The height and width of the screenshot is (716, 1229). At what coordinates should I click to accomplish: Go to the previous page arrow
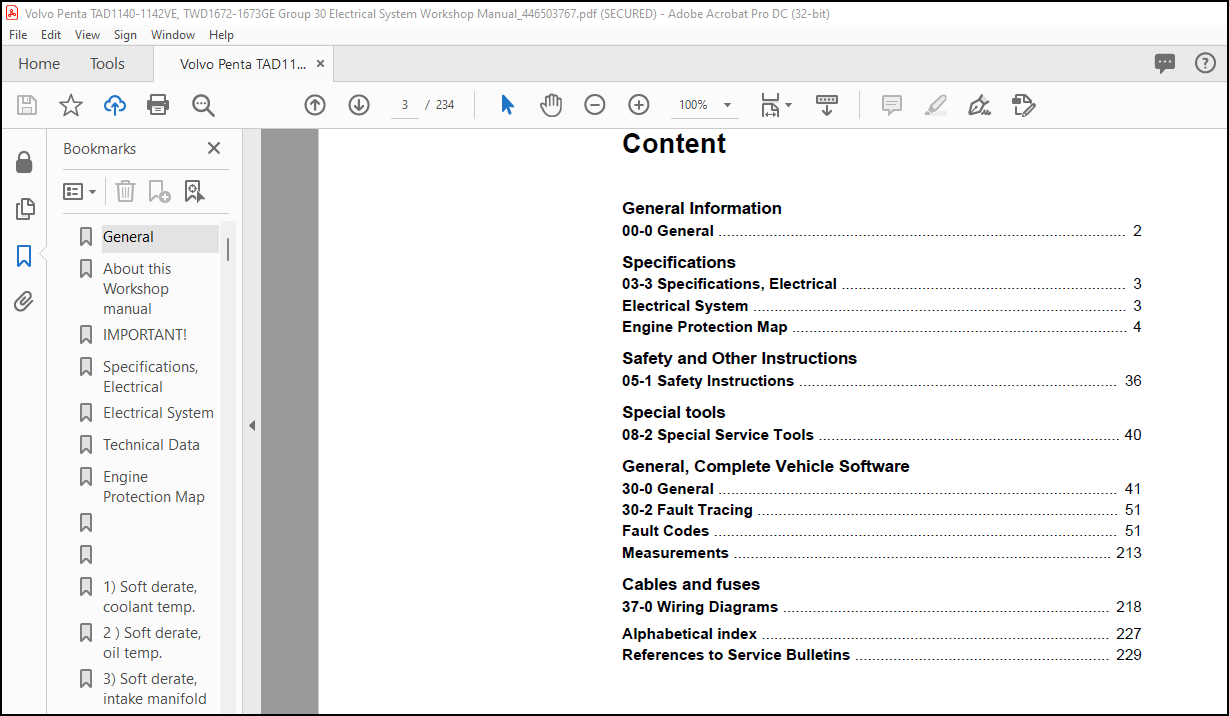point(315,105)
